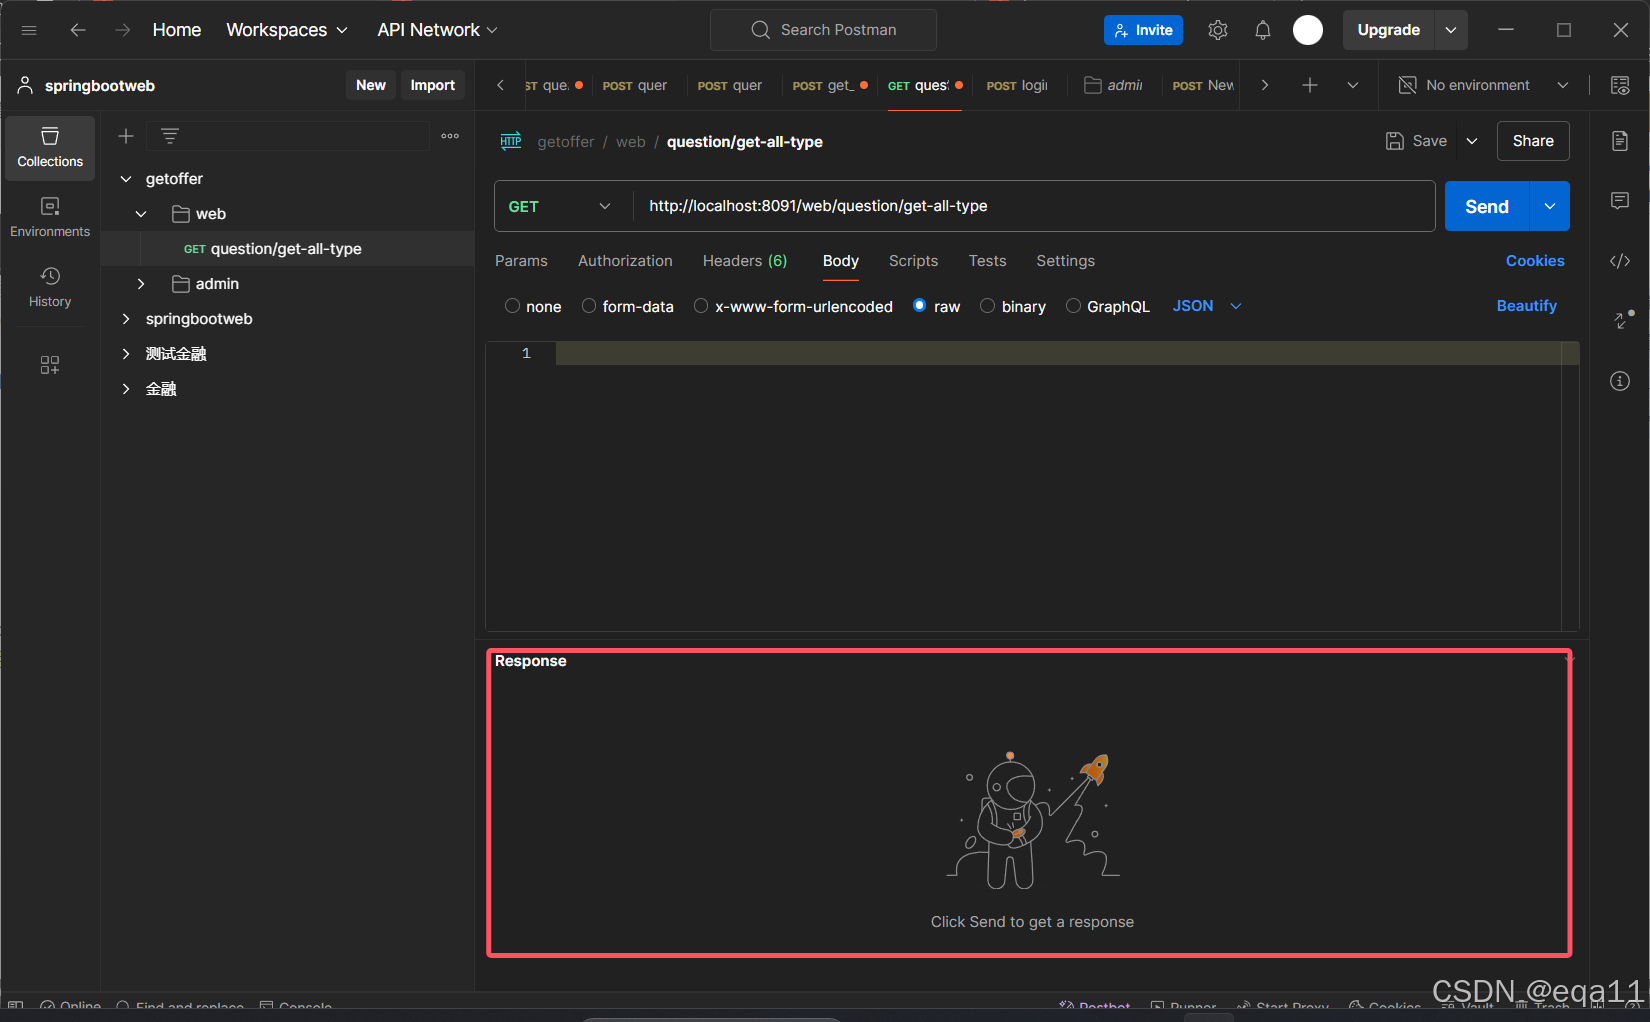1650x1022 pixels.
Task: Open the Environments sidebar panel
Action: click(50, 217)
